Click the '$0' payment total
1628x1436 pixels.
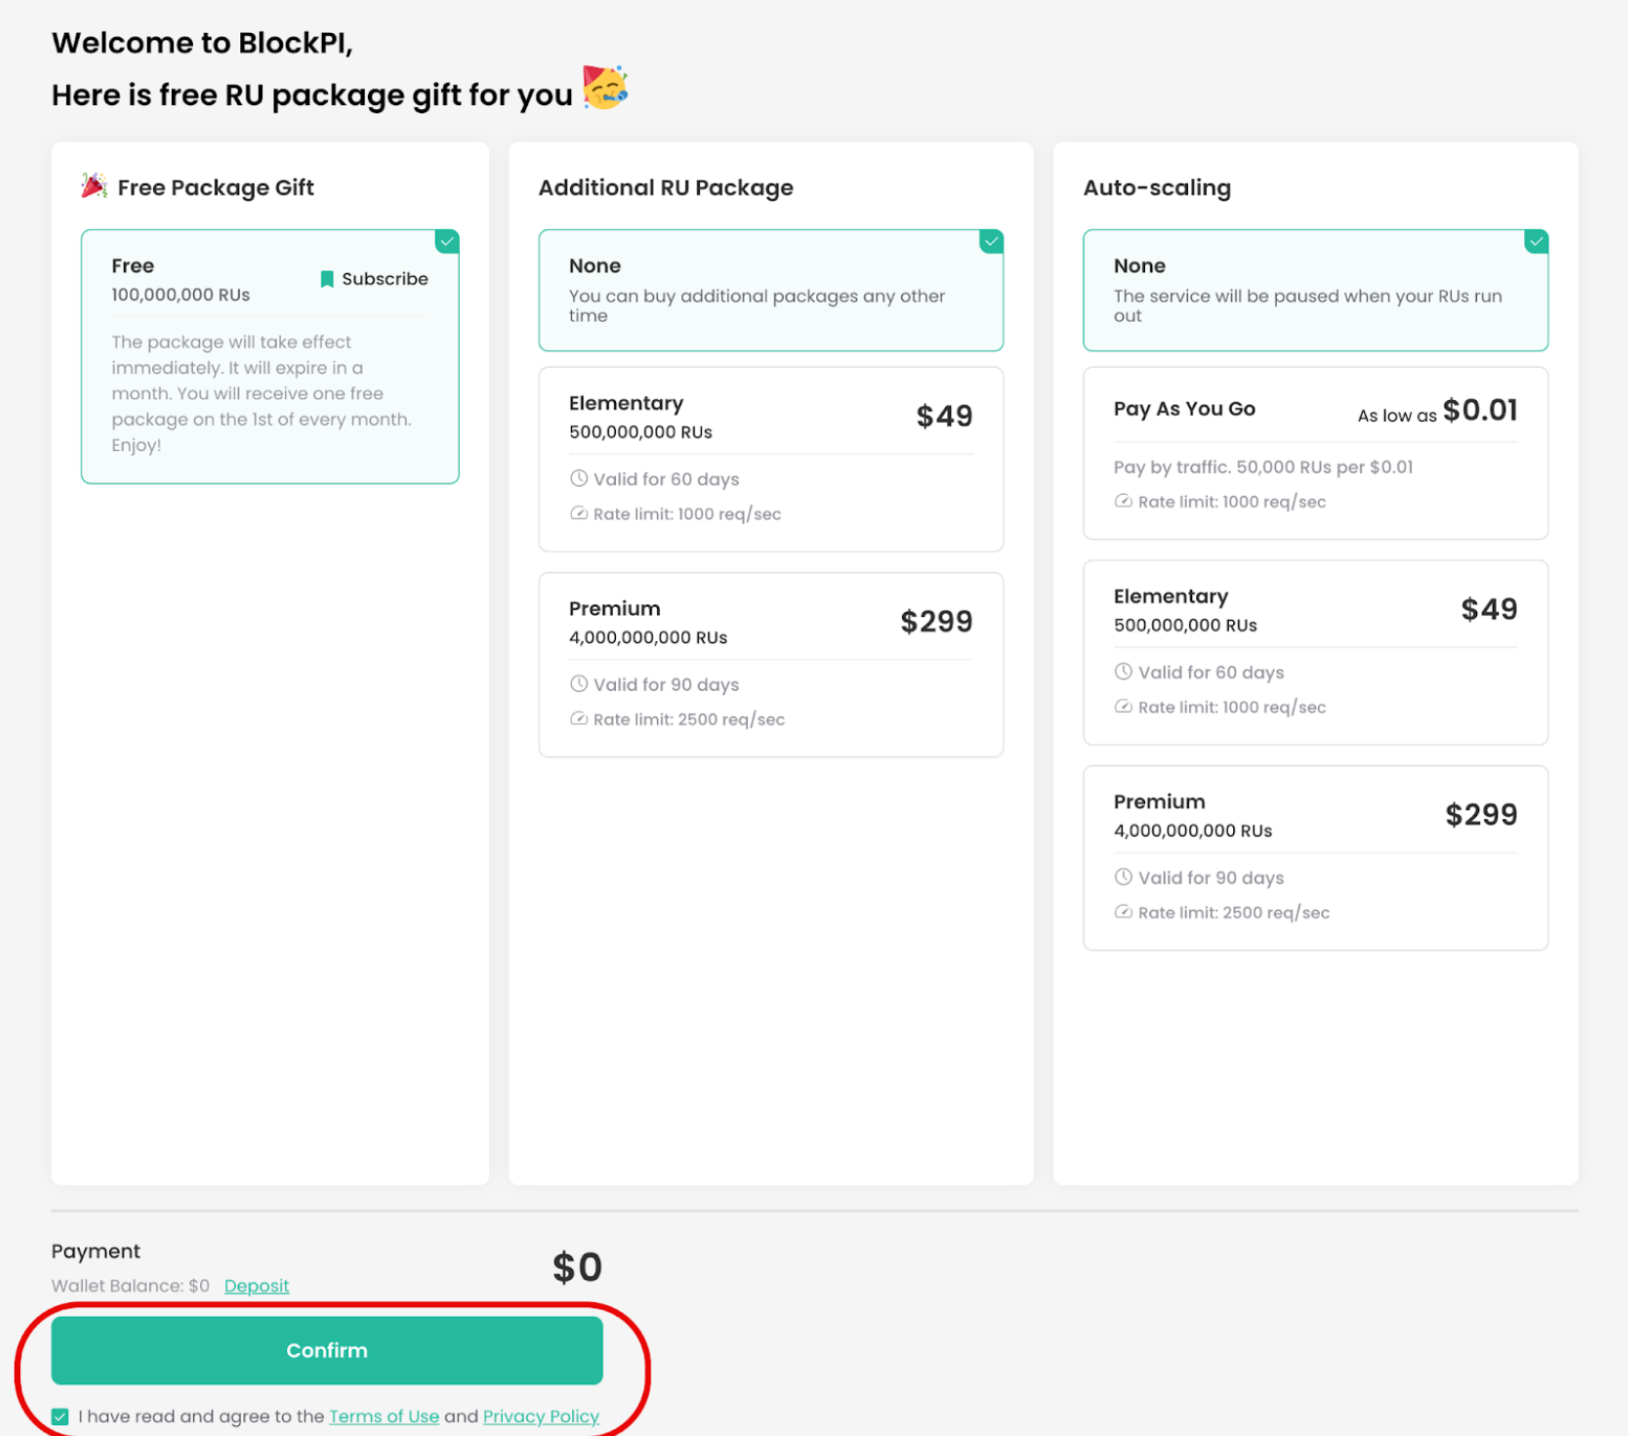coord(577,1268)
